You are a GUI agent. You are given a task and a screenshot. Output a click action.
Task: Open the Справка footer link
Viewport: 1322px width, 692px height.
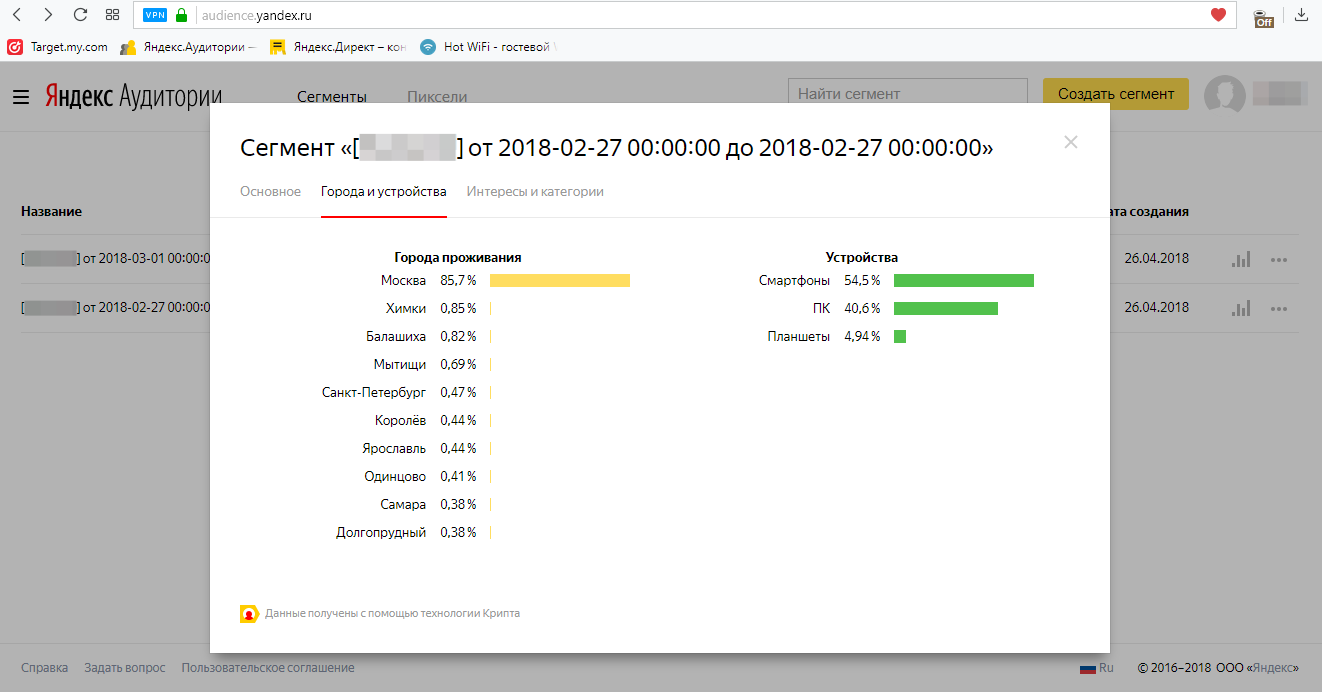pyautogui.click(x=44, y=668)
